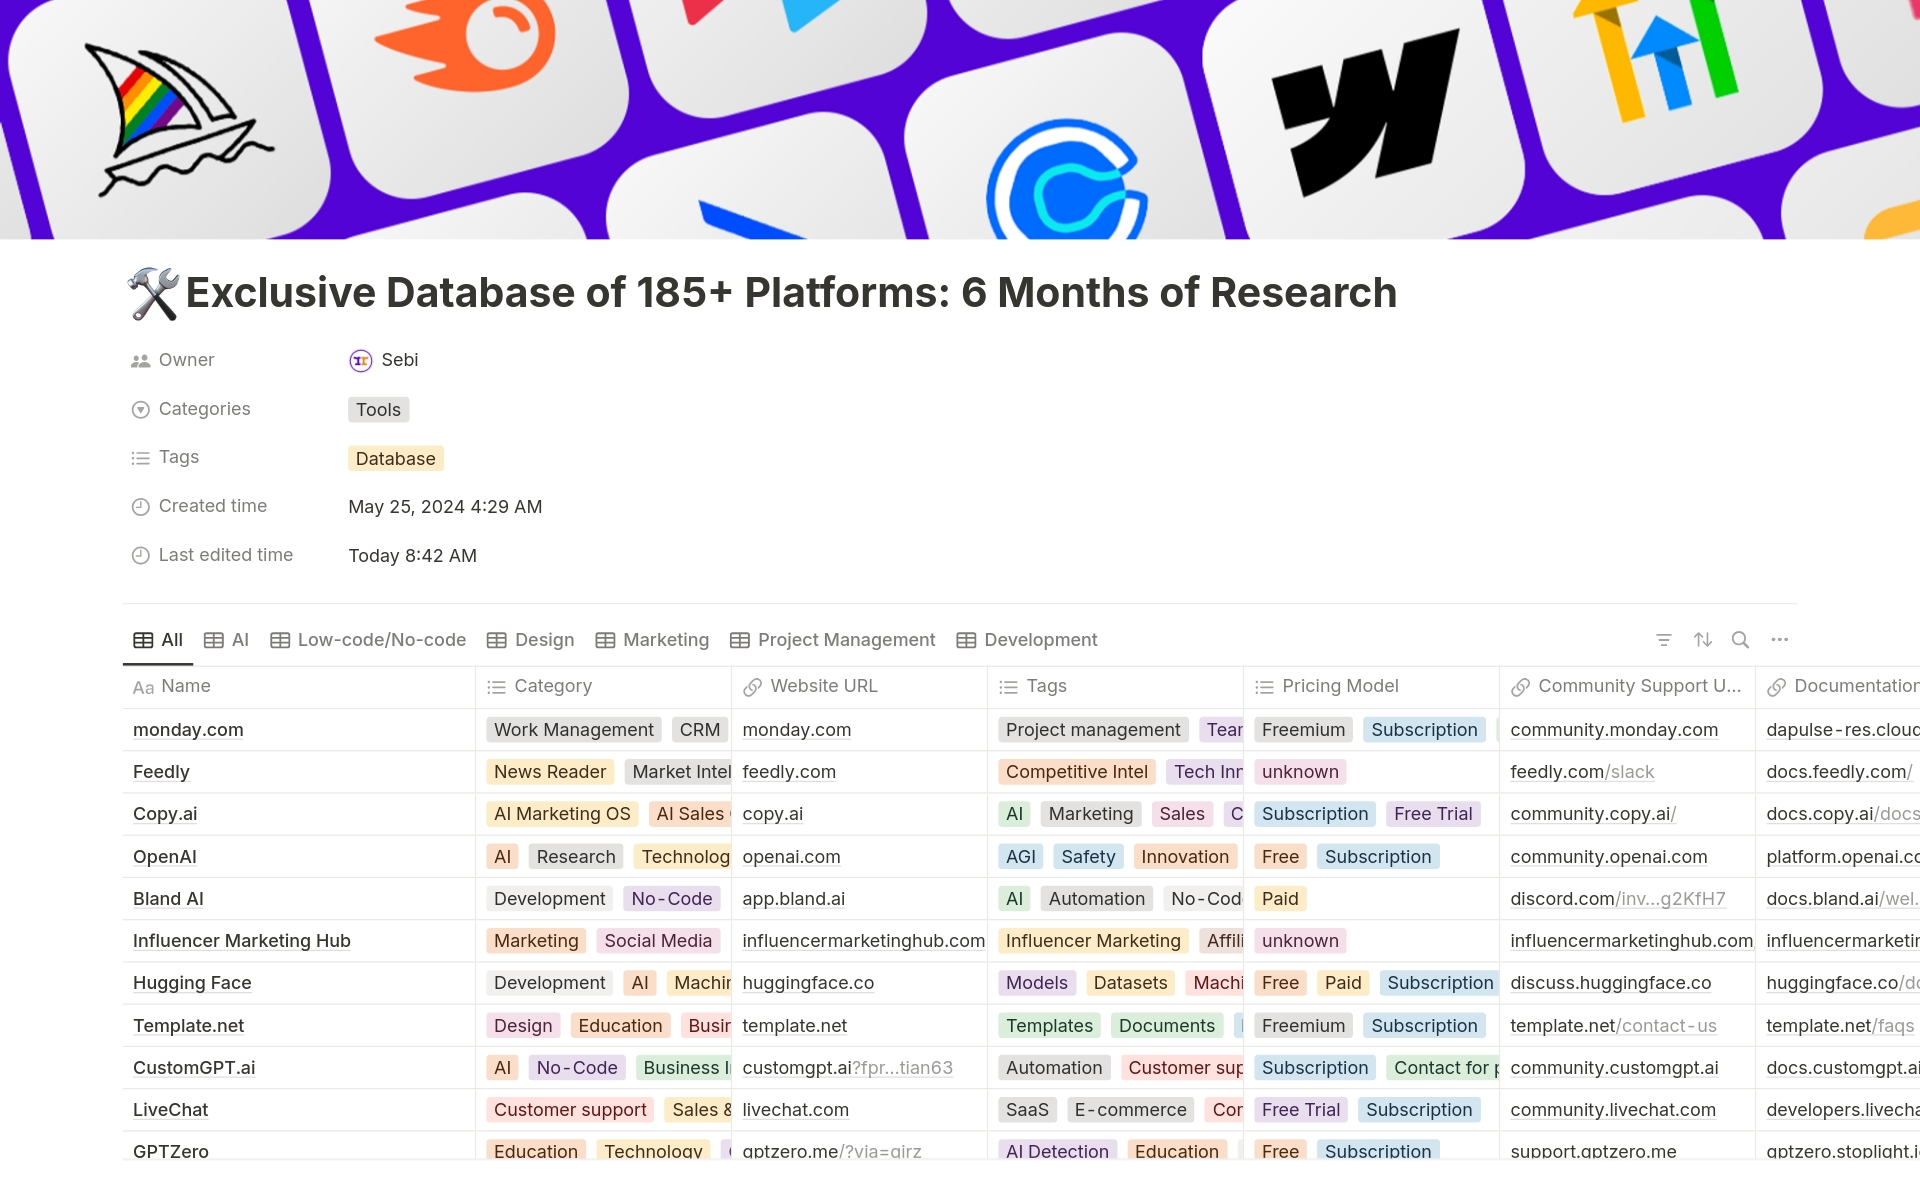Click the Freemium tag in monday.com row
The image size is (1920, 1199).
[1303, 730]
